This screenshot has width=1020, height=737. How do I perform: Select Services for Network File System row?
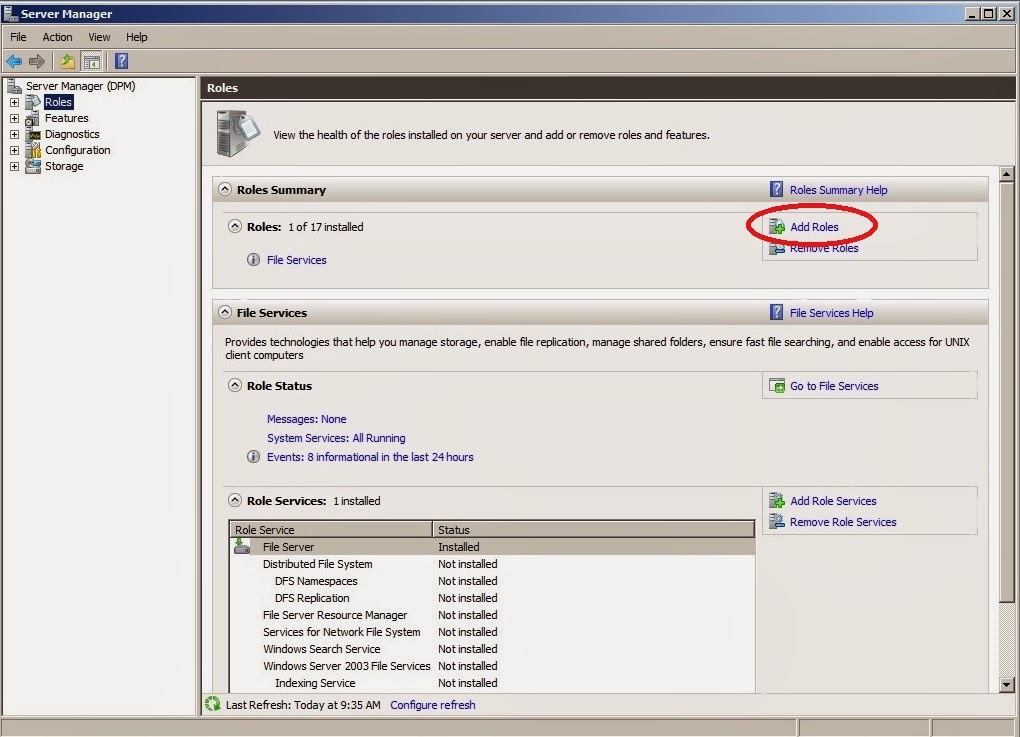(492, 632)
